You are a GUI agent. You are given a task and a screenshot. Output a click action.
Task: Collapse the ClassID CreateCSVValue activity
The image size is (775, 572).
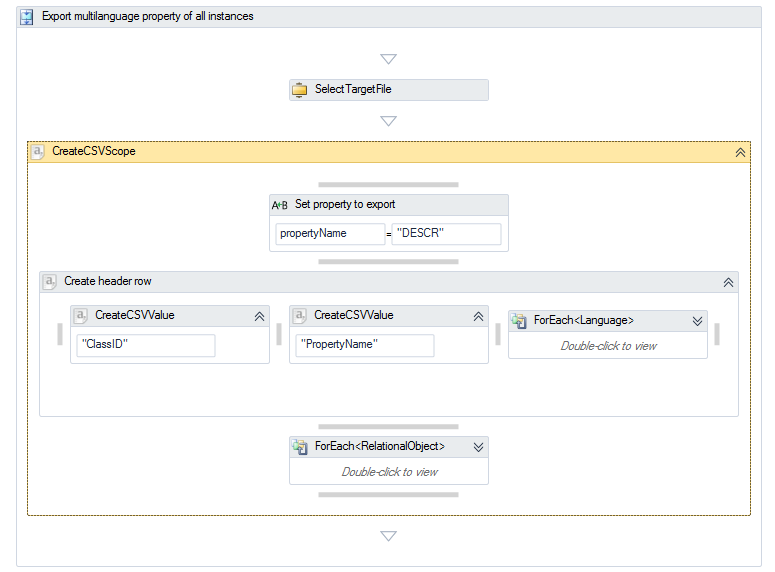259,316
